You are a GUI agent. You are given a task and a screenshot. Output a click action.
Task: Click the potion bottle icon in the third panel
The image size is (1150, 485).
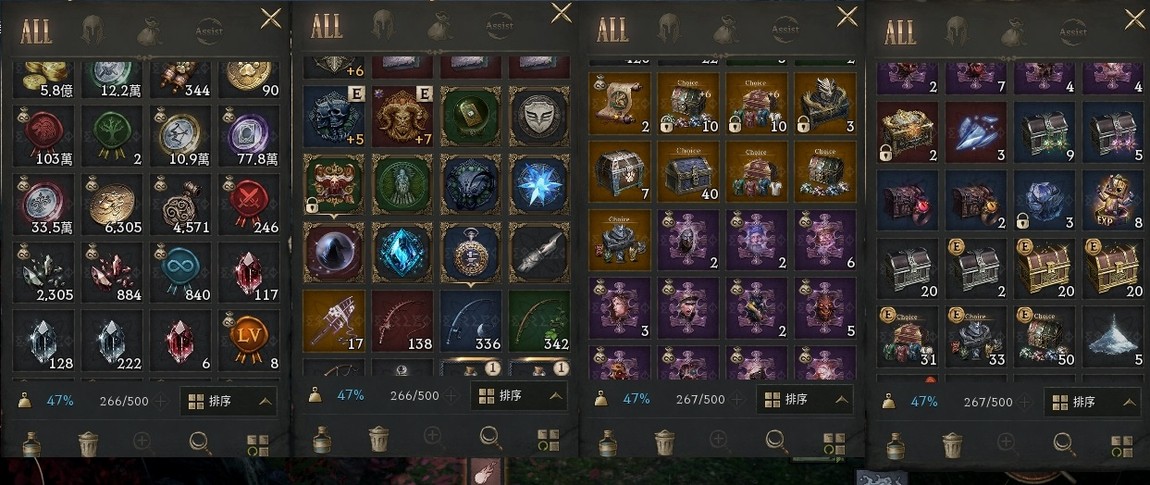coord(608,443)
